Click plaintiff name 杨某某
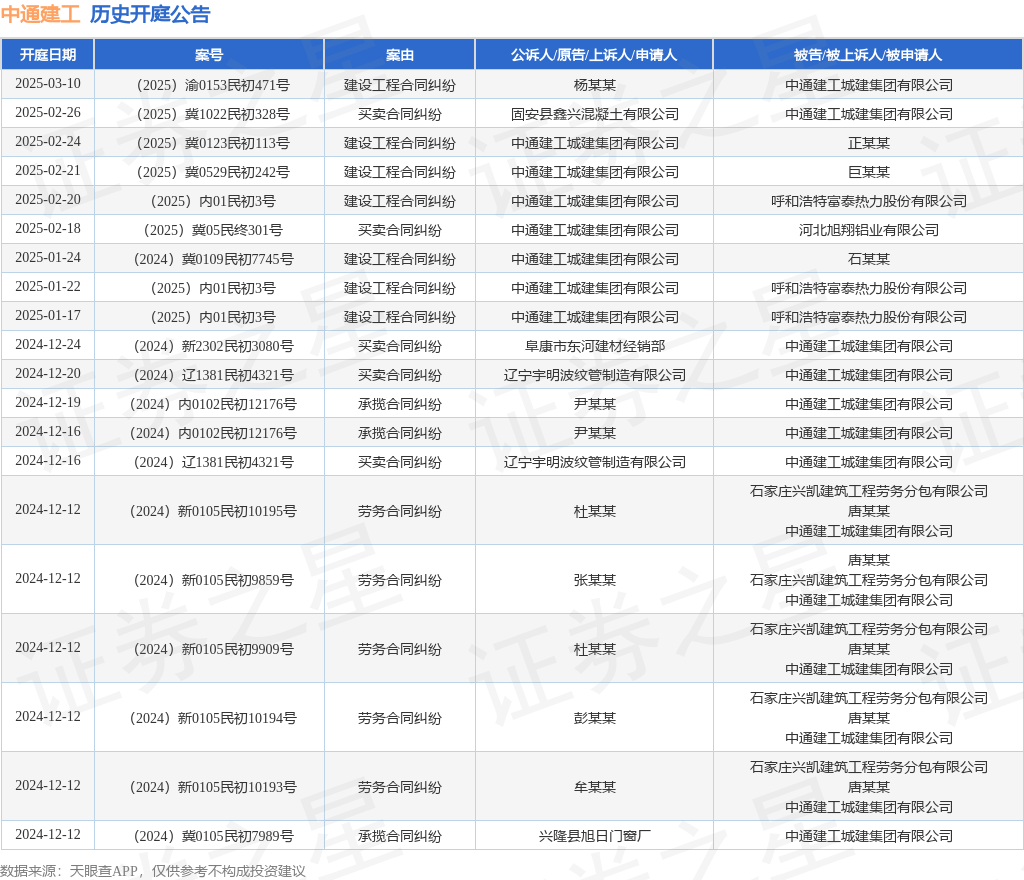The height and width of the screenshot is (880, 1024). tap(594, 85)
